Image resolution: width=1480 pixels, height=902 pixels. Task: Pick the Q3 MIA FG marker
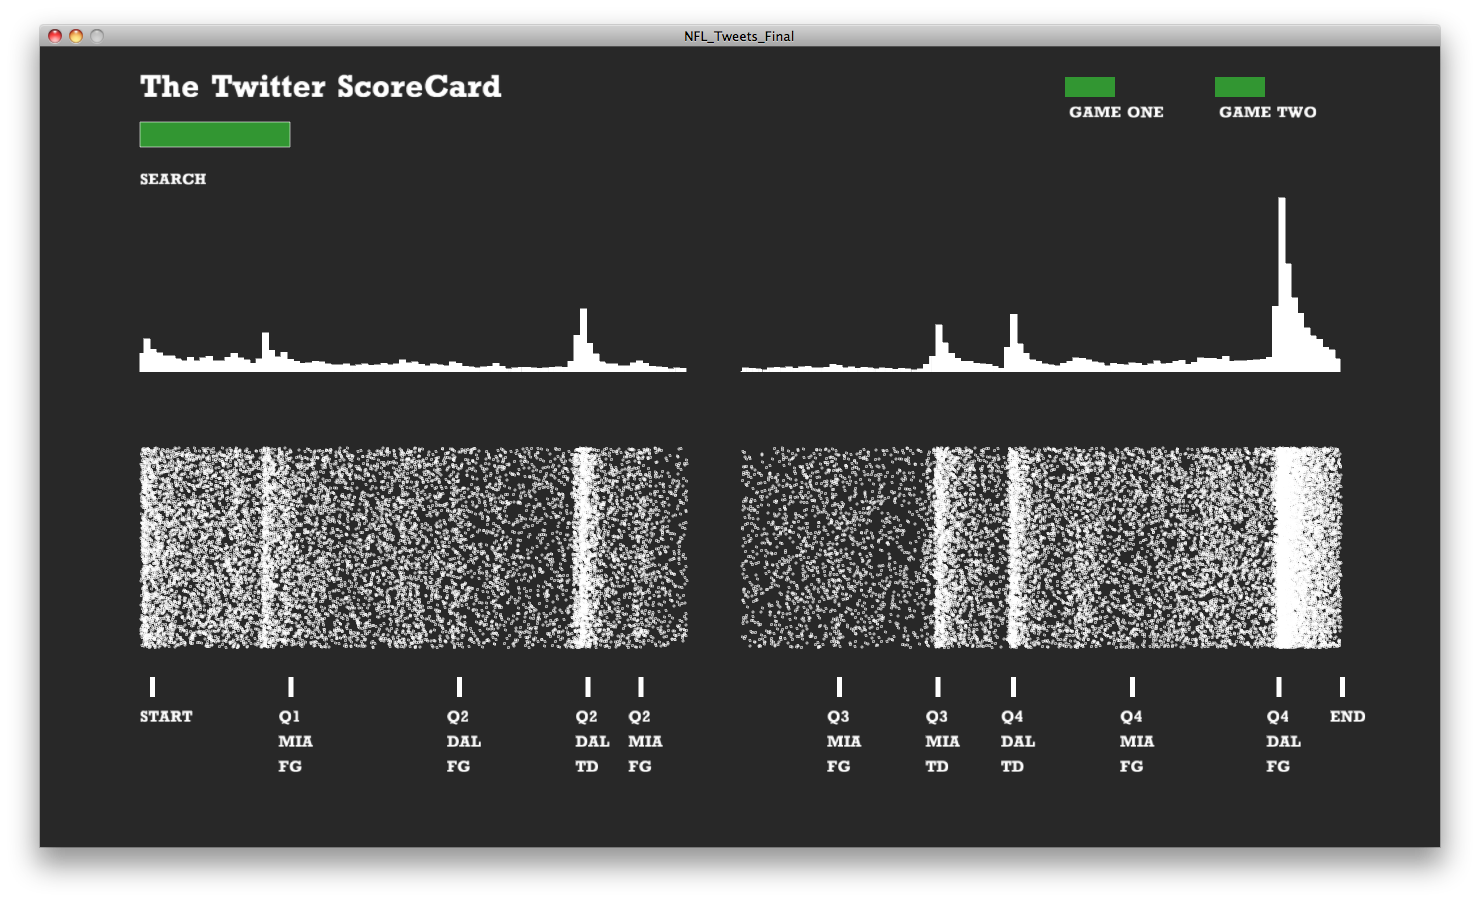[x=839, y=687]
